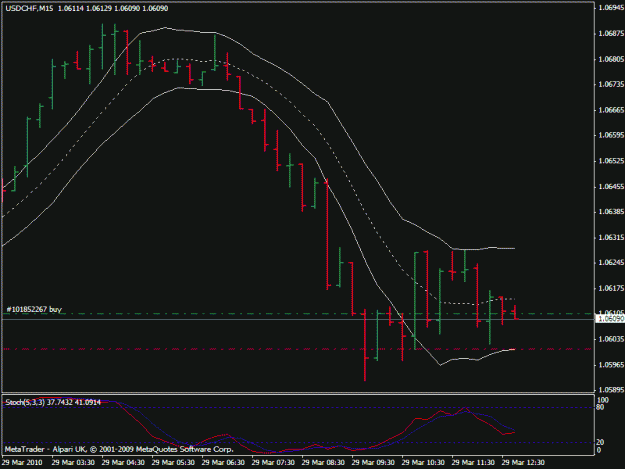Viewport: 625px width, 469px height.
Task: Click the highlighted current price 1.06090 tag
Action: (610, 319)
